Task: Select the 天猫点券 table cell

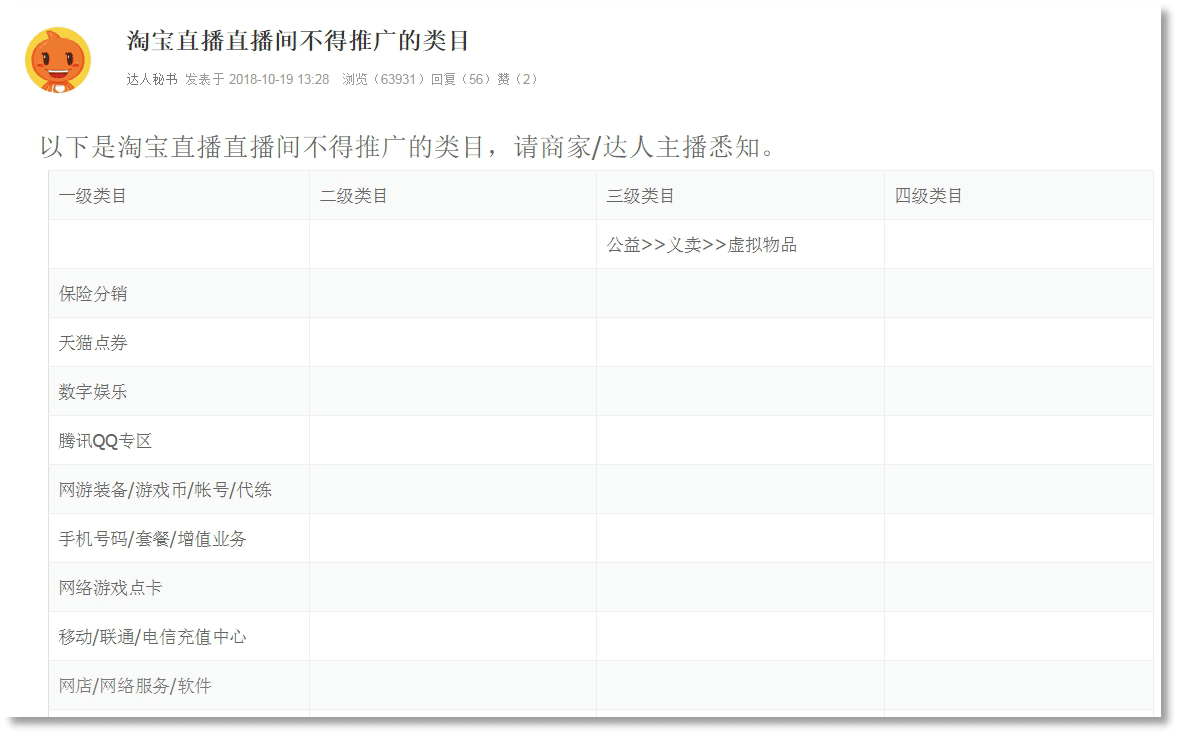Action: tap(93, 343)
